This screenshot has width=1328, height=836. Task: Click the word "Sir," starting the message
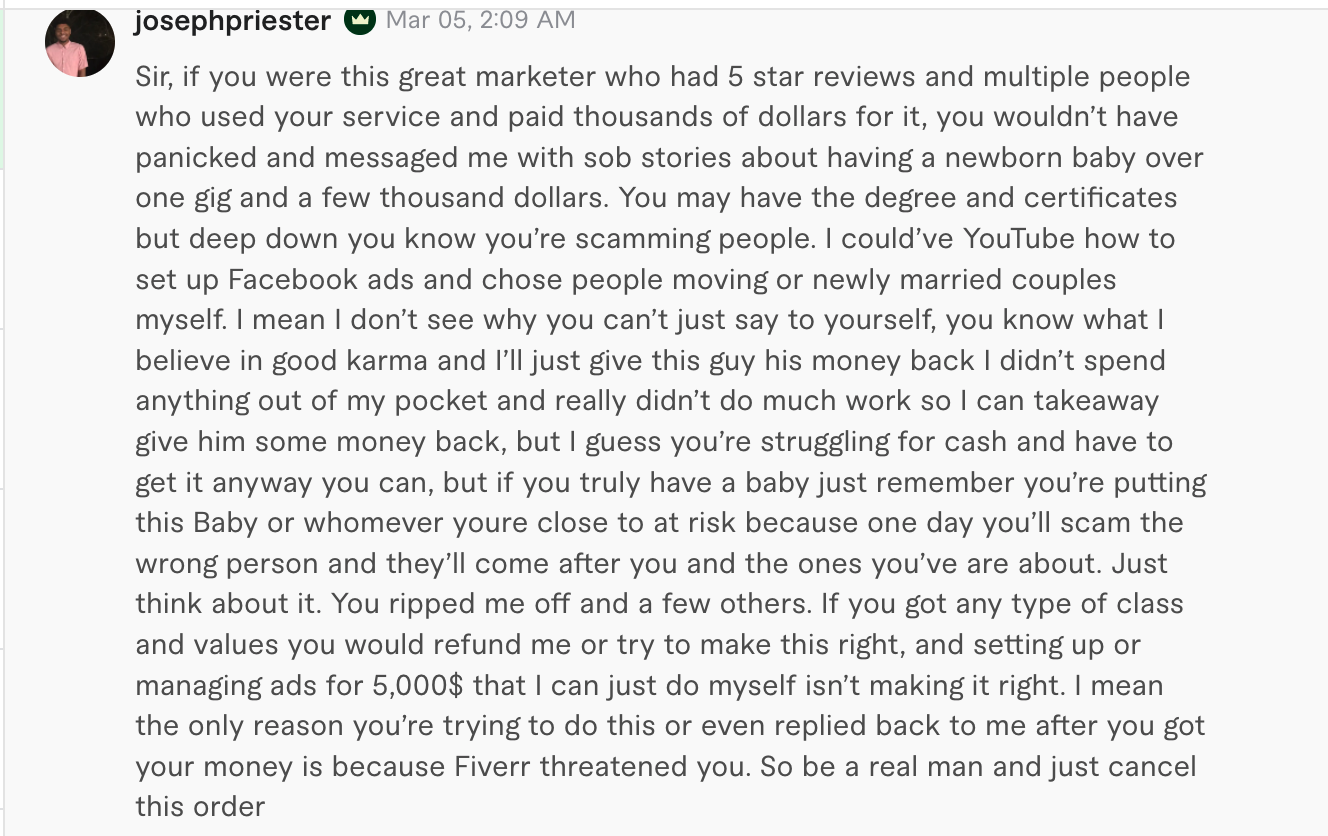(x=155, y=77)
